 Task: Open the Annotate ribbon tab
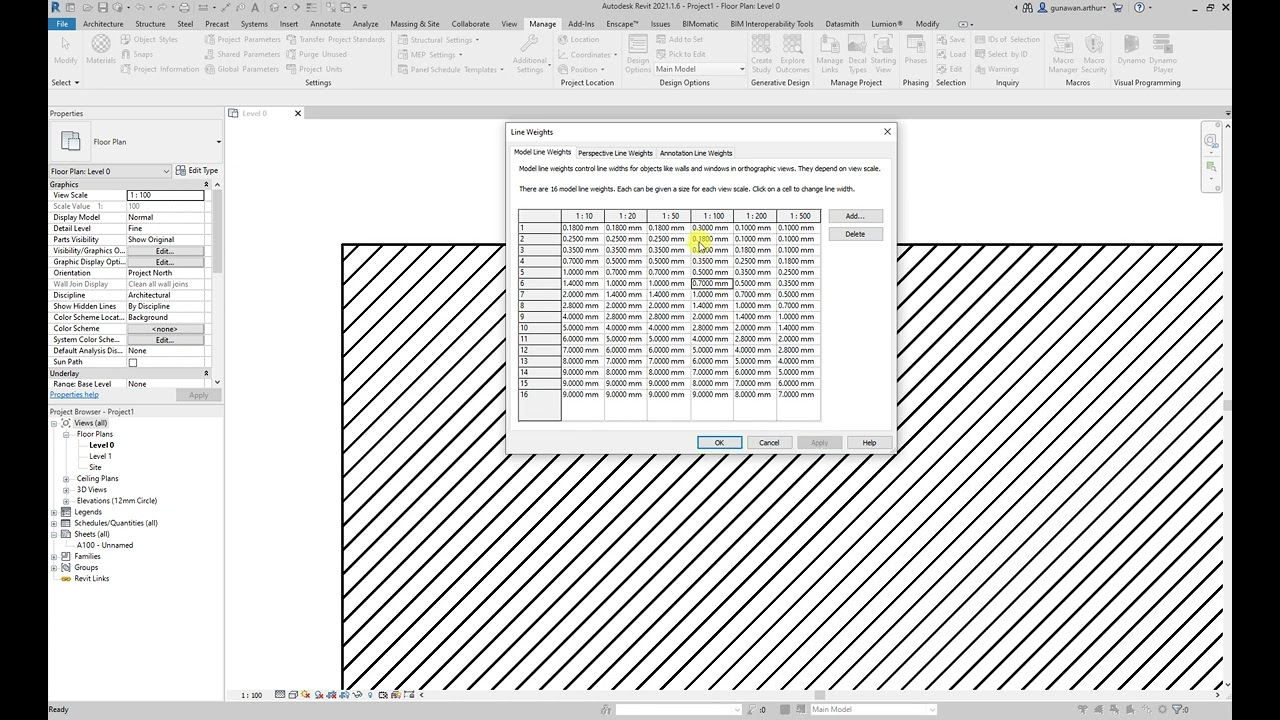[325, 24]
